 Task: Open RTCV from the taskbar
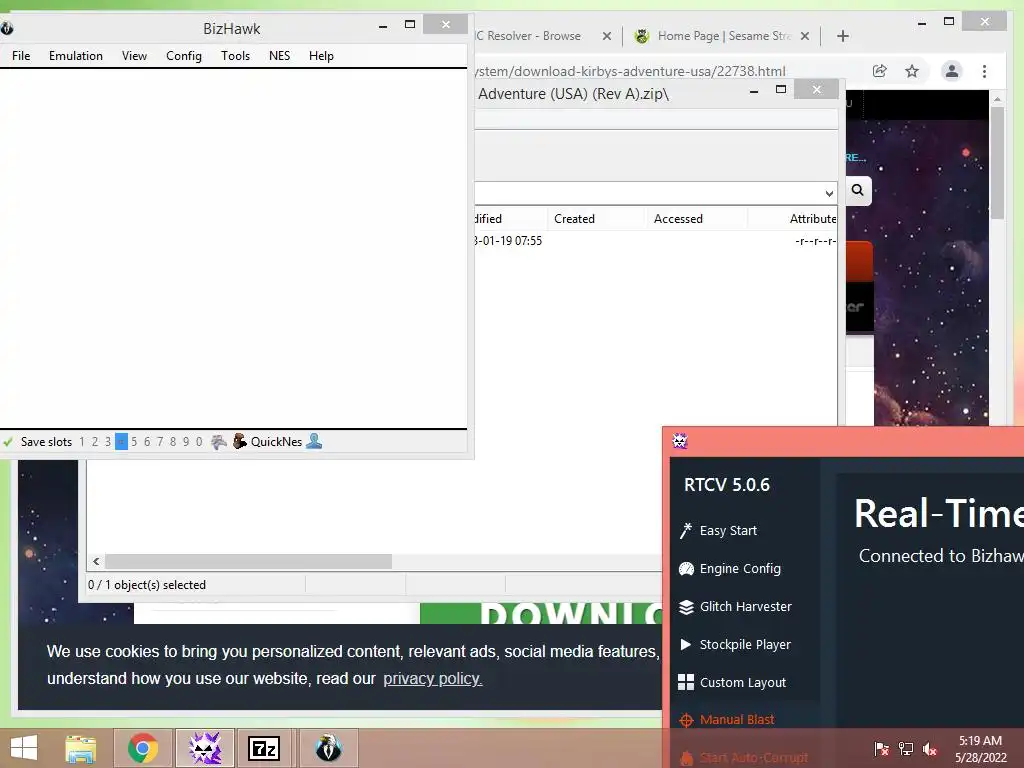click(205, 748)
